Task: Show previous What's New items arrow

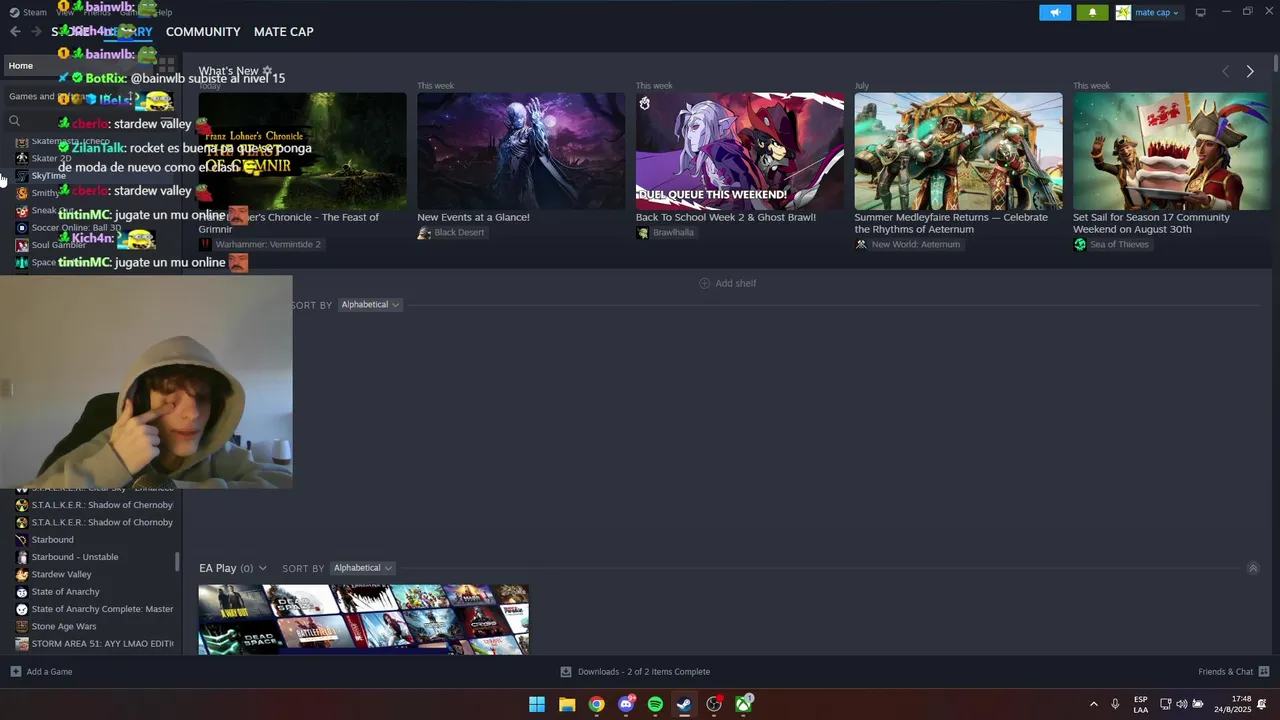Action: coord(1226,71)
